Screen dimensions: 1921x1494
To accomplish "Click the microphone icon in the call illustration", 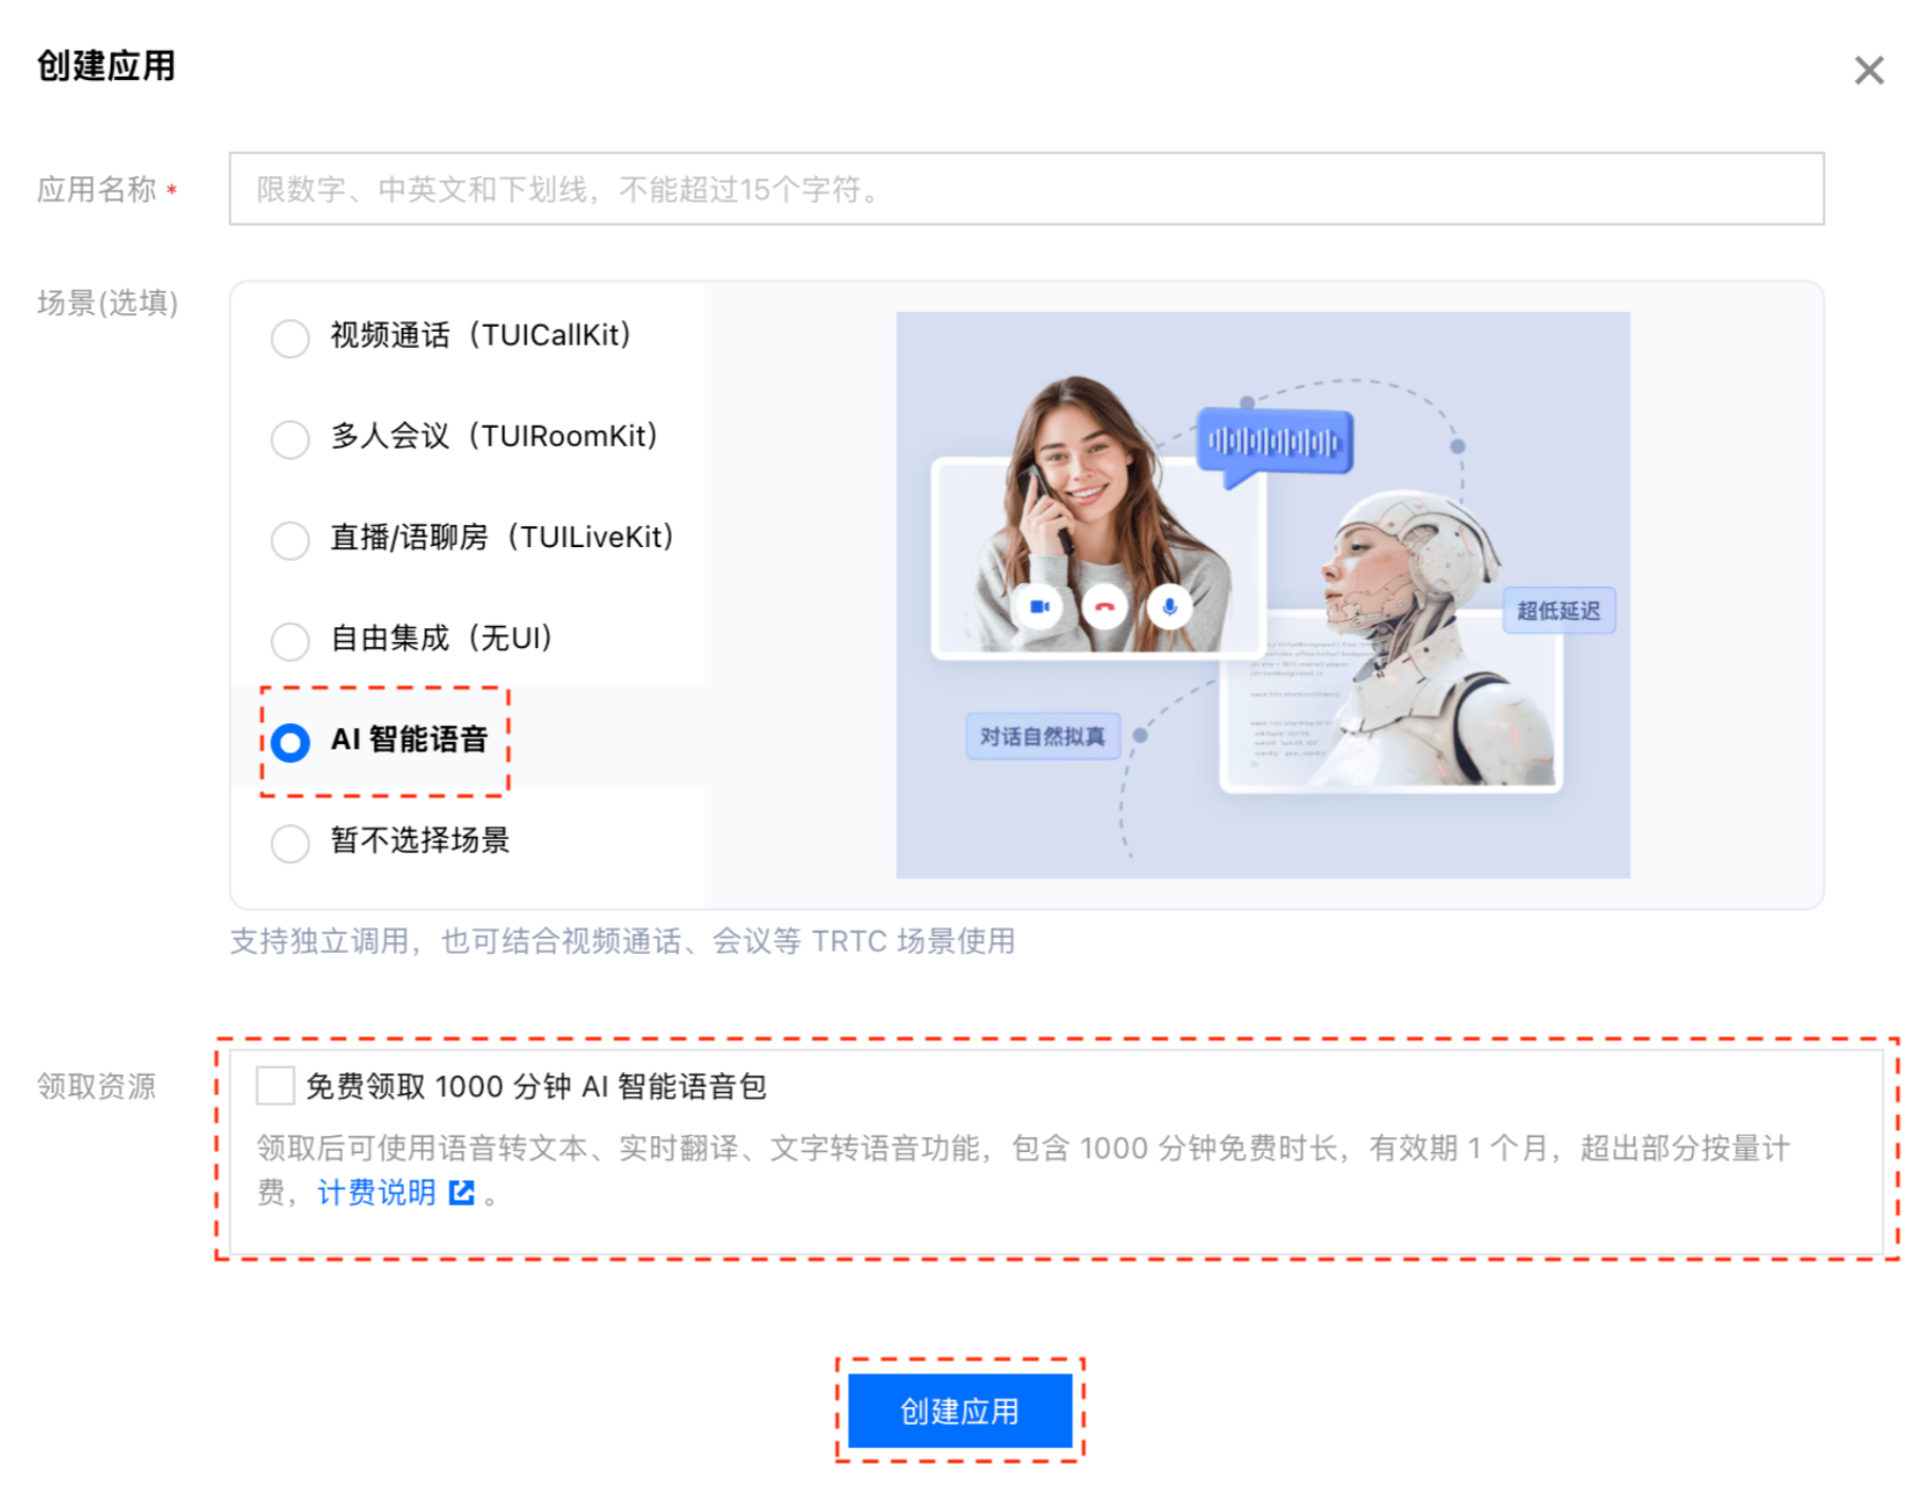I will click(1169, 606).
